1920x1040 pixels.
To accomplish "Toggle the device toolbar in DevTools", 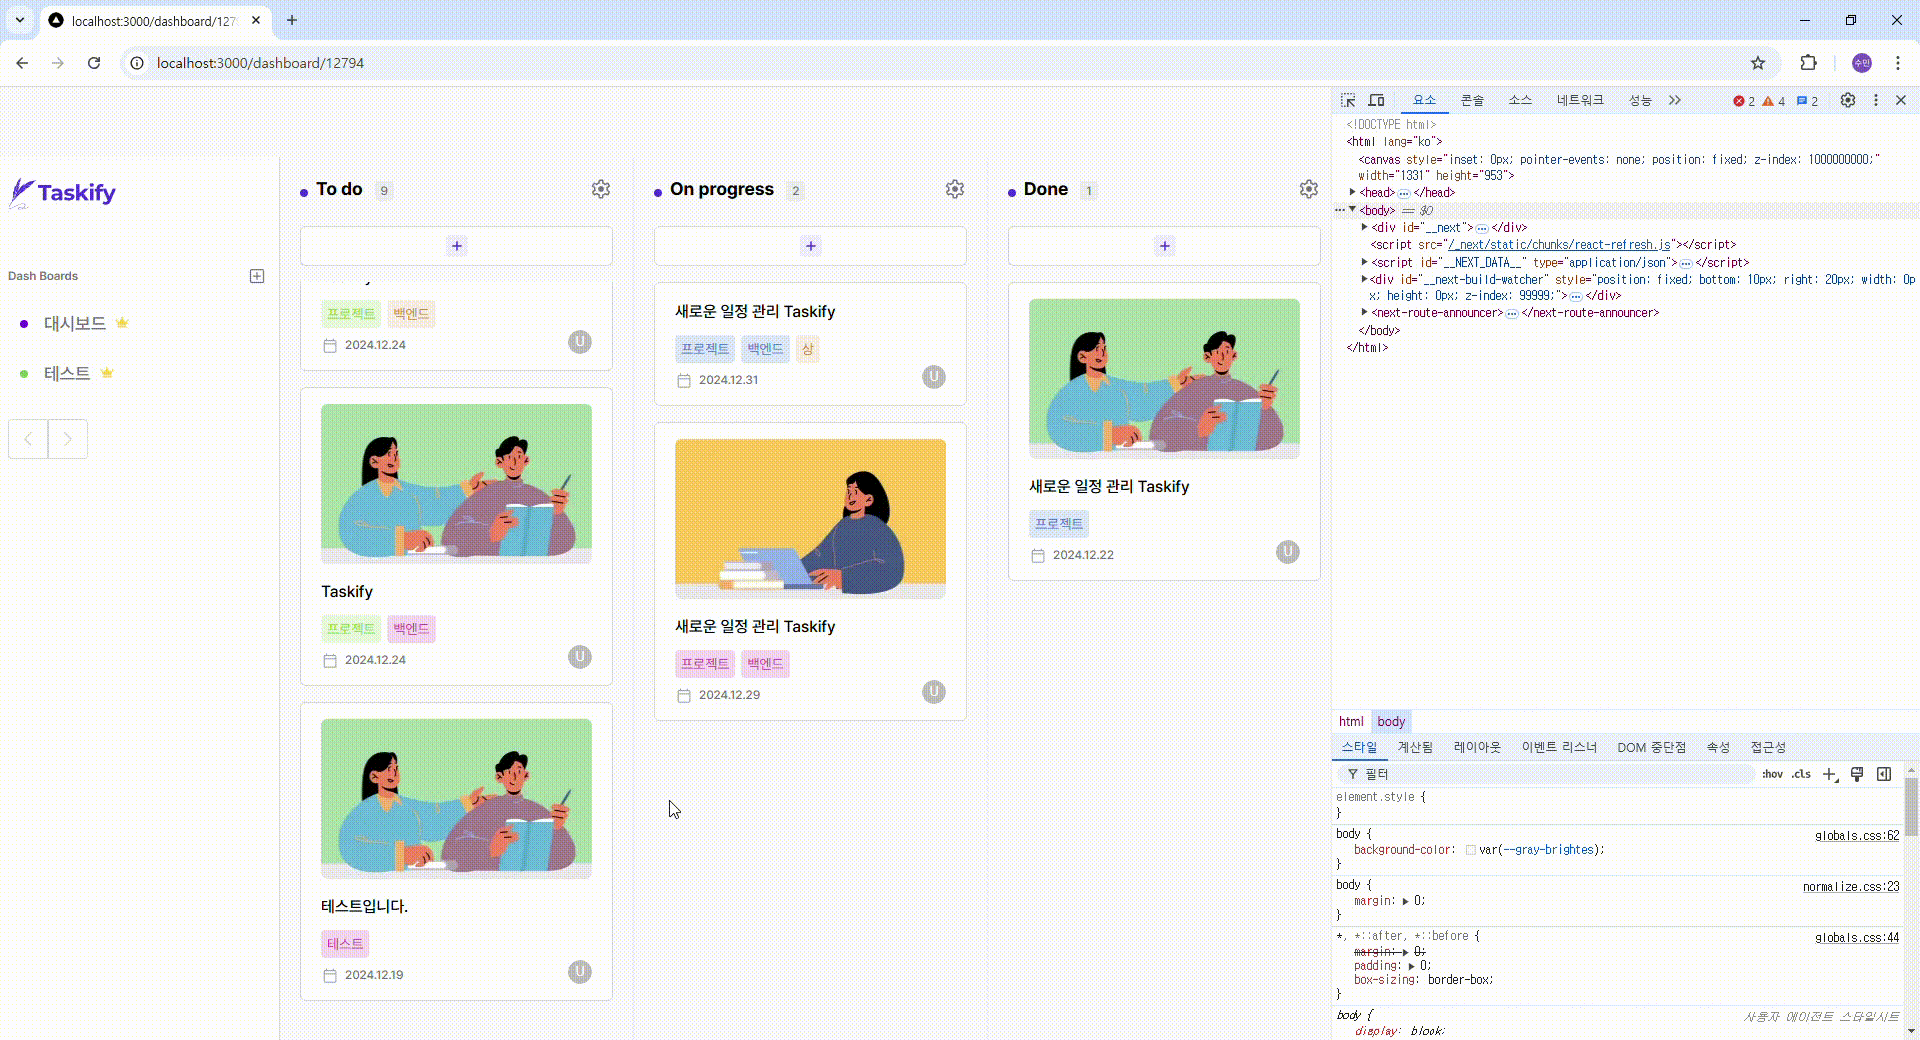I will (1377, 101).
